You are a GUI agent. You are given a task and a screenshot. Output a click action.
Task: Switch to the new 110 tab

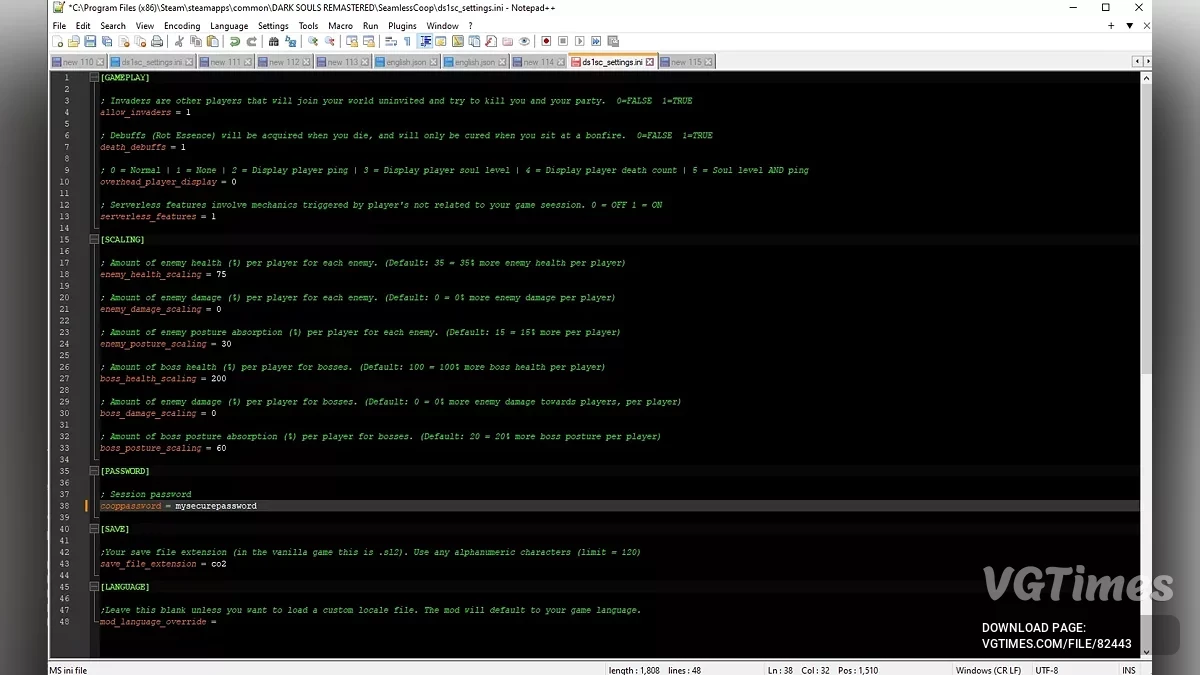[x=76, y=62]
